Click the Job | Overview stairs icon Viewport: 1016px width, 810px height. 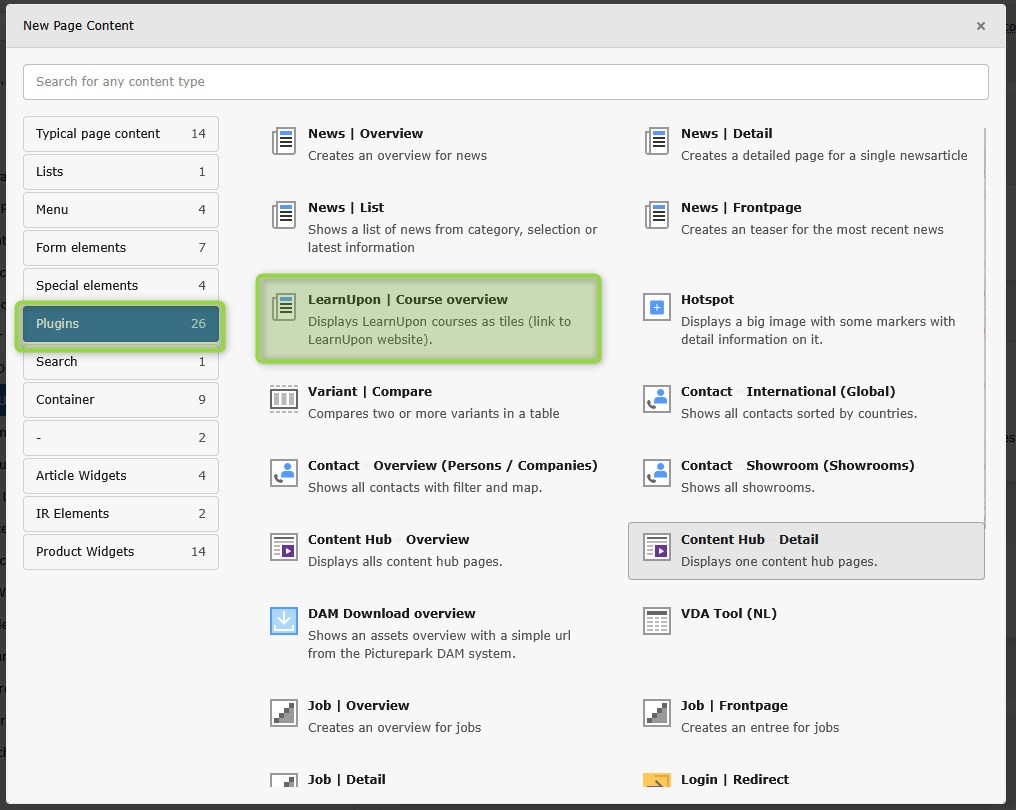(284, 713)
